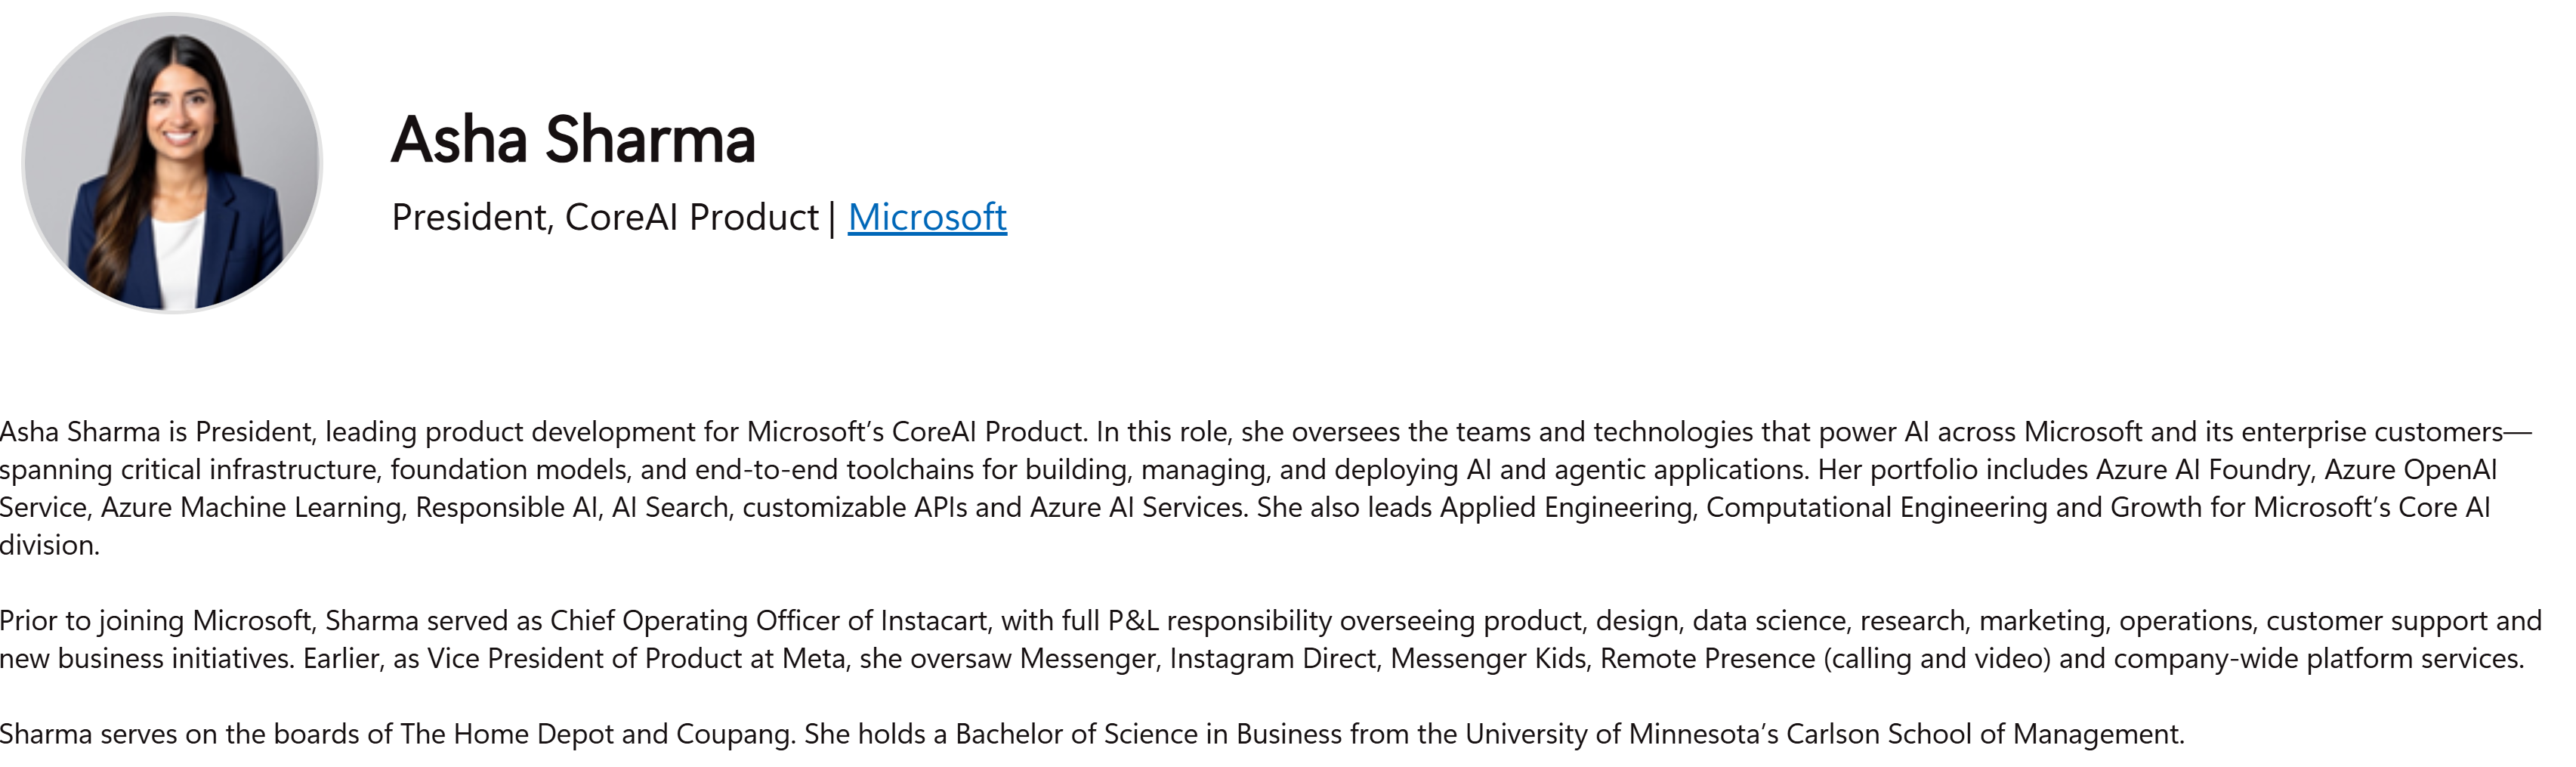The width and height of the screenshot is (2576, 767).
Task: Click the word Coupang in last paragraph
Action: [x=735, y=735]
